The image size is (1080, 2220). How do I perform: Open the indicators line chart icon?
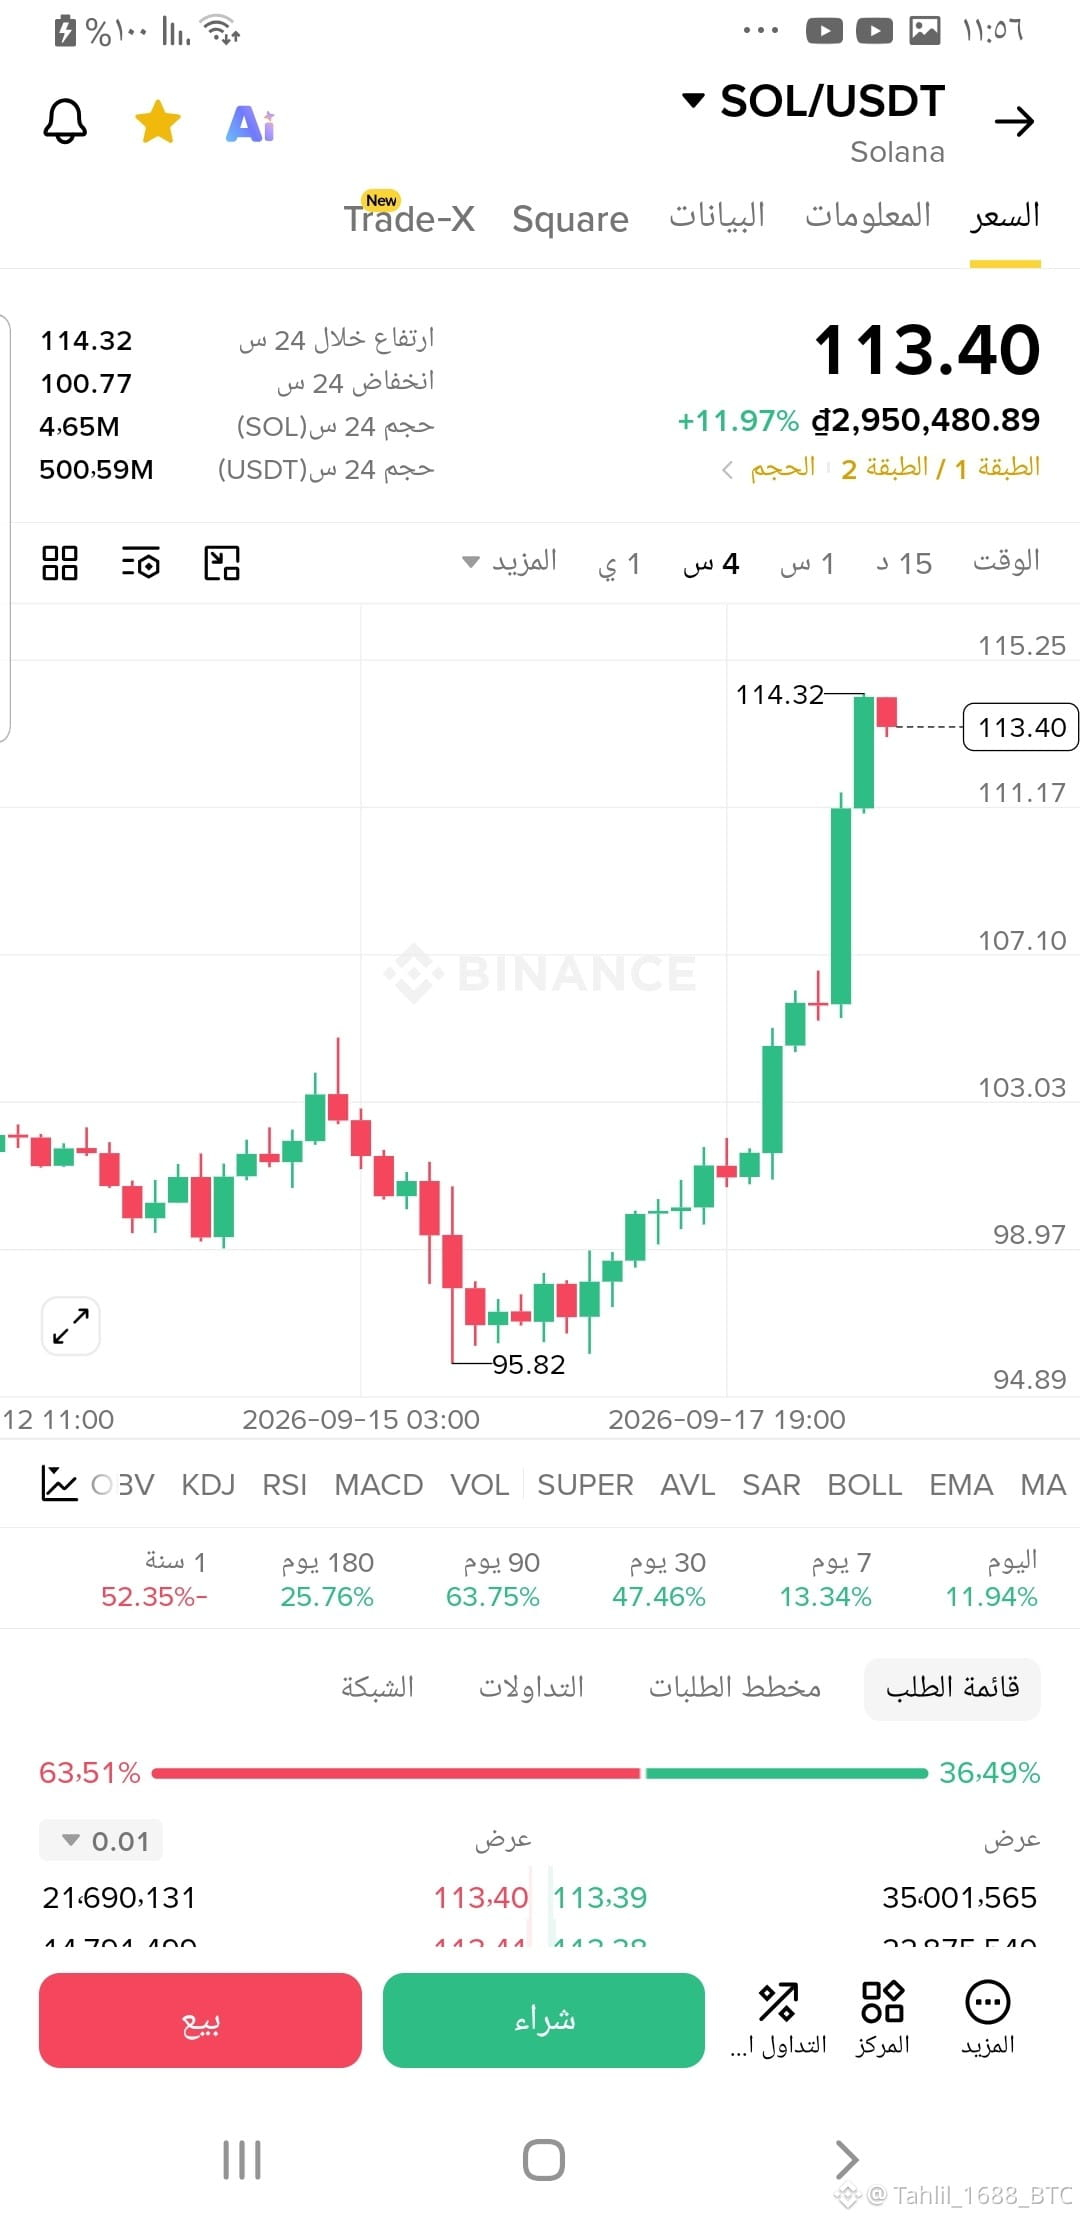[x=59, y=1484]
